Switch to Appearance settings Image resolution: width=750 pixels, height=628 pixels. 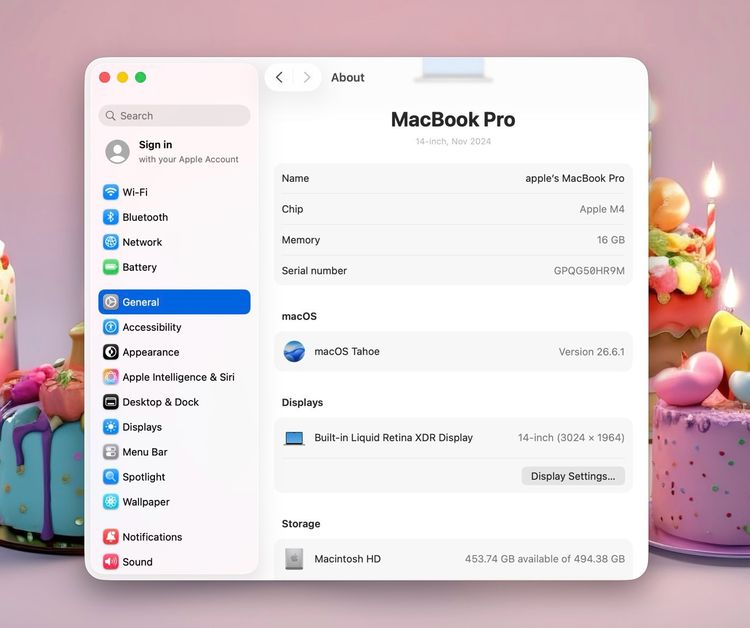click(x=175, y=352)
